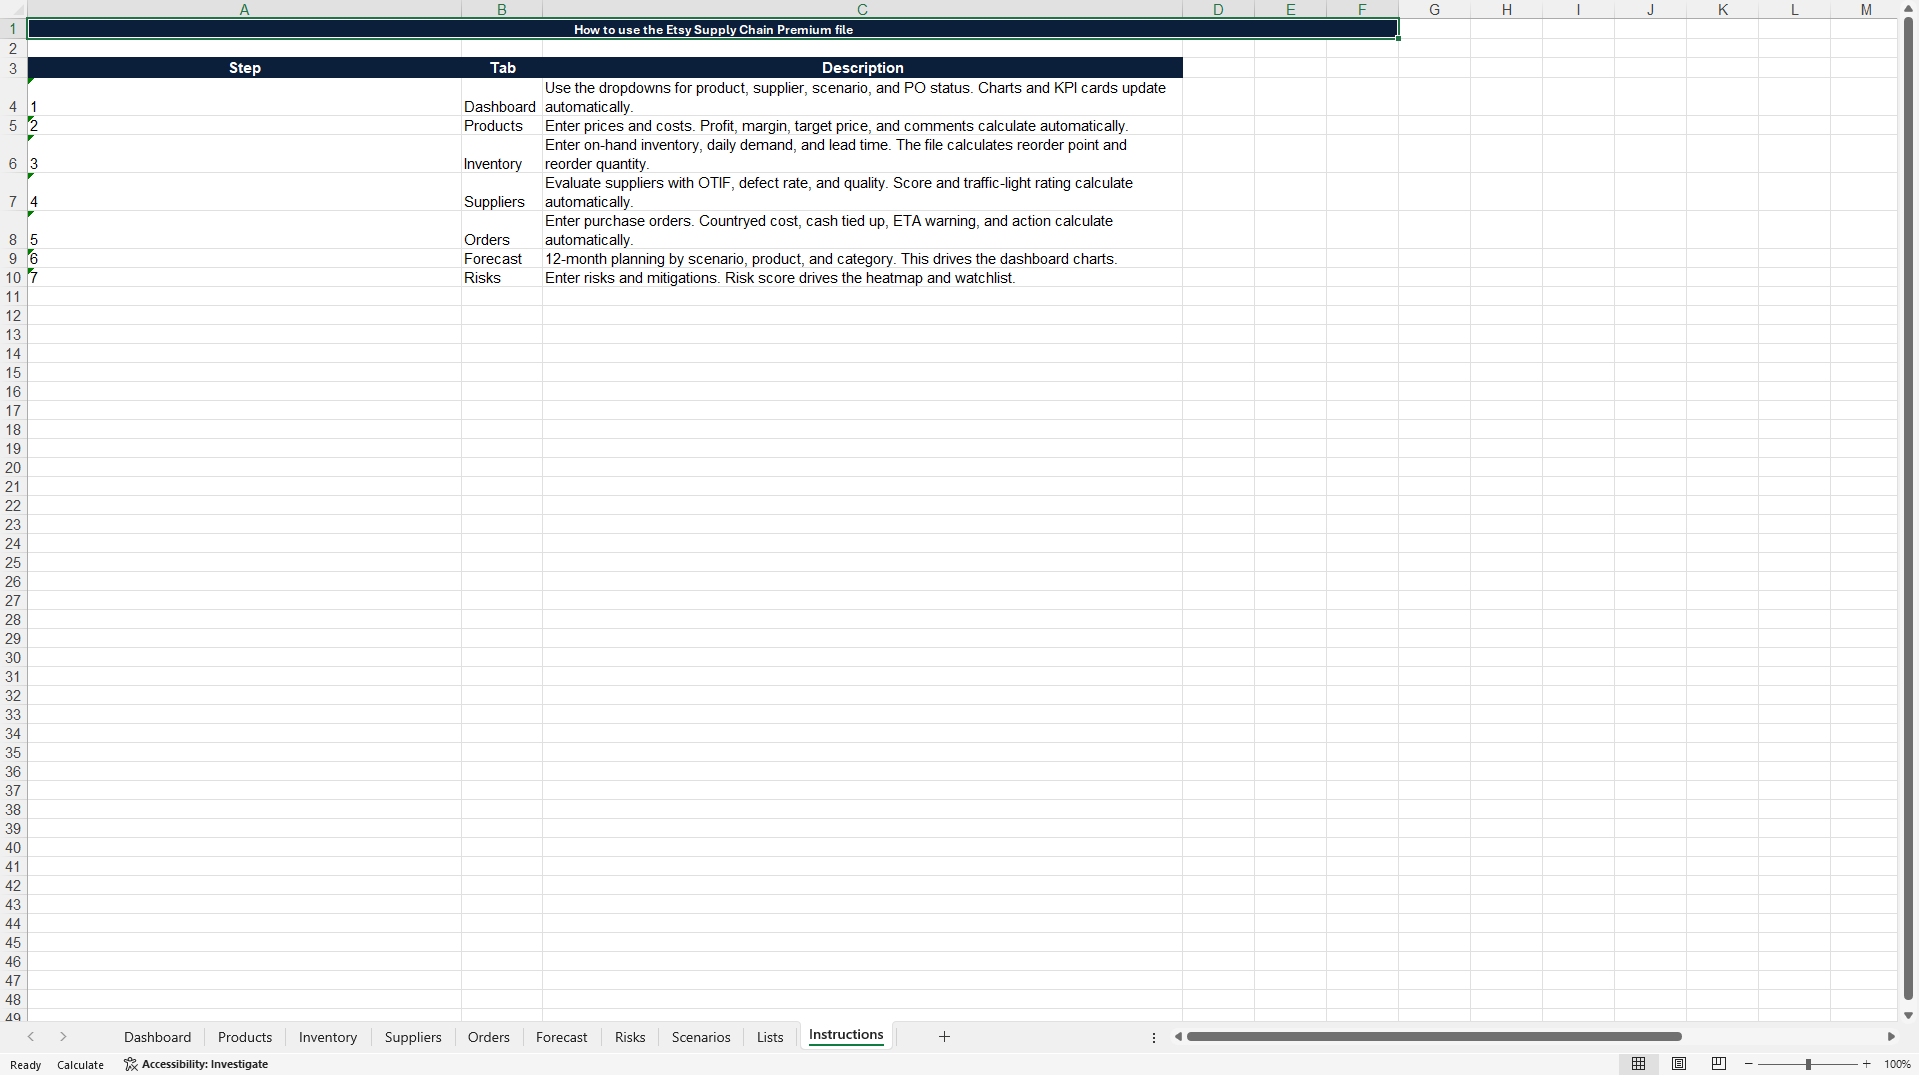Screen dimensions: 1919x1075
Task: Click the horizontal scrollbar thumb
Action: point(1434,1037)
